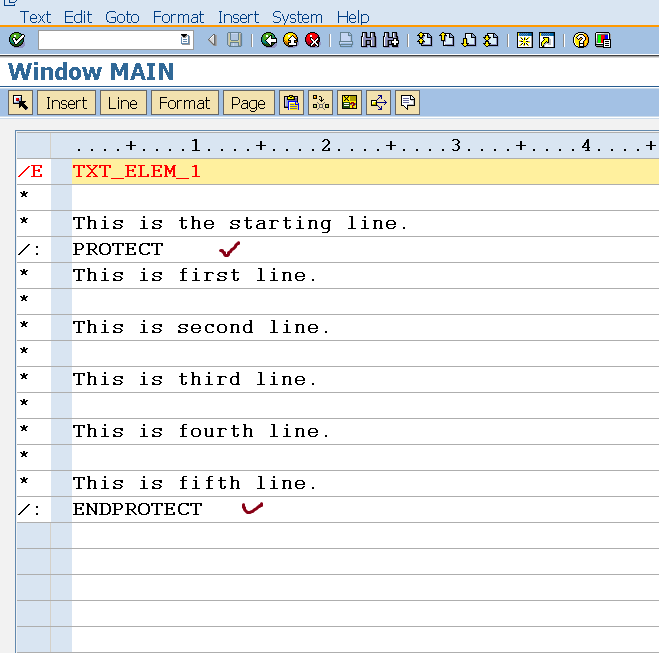
Task: Open the command field history dropdown
Action: [185, 40]
